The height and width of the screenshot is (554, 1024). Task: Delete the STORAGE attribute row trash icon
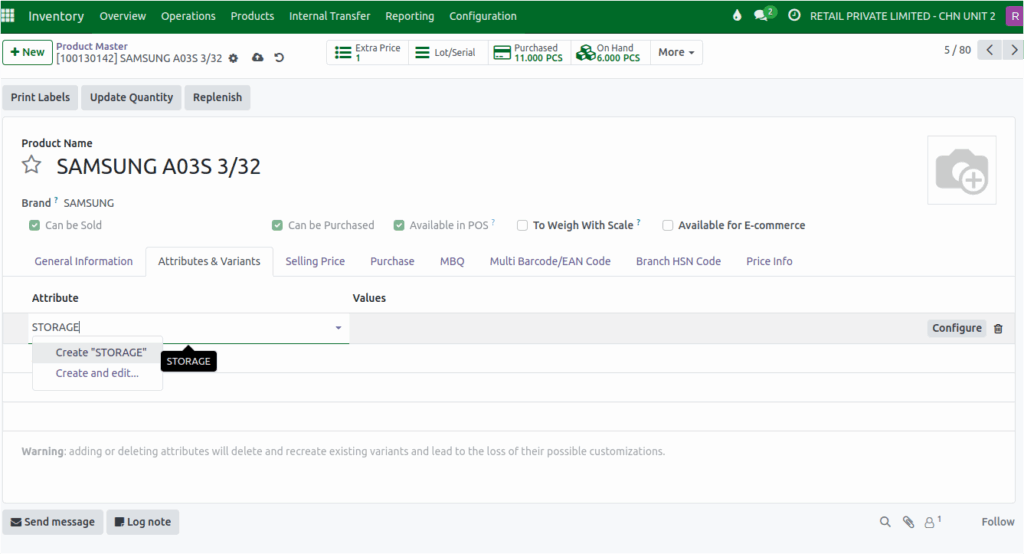click(998, 329)
